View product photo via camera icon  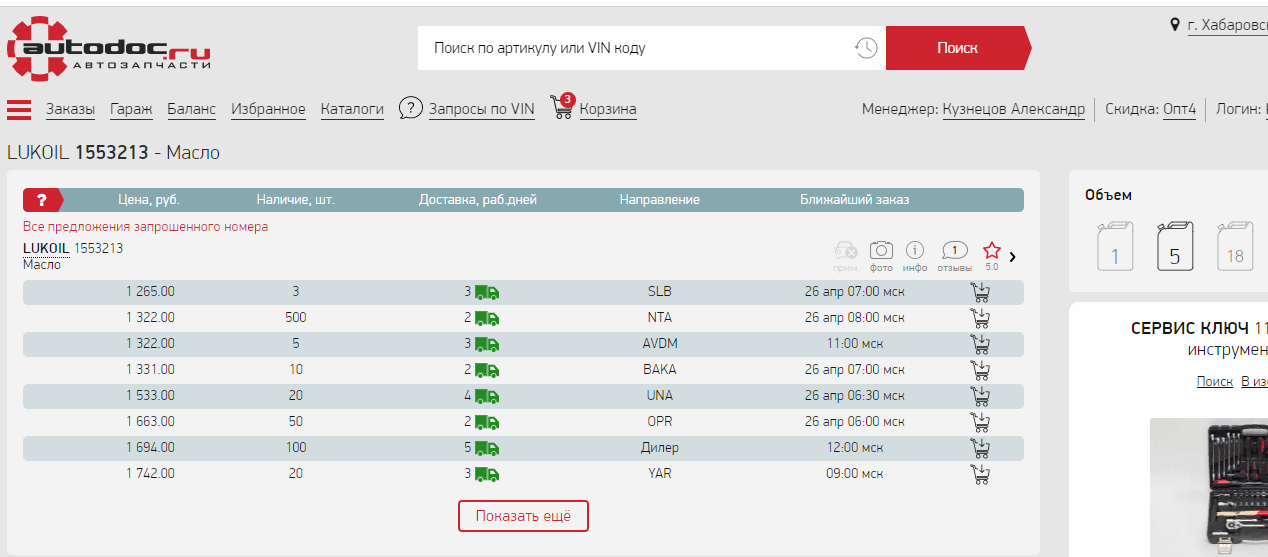click(881, 250)
